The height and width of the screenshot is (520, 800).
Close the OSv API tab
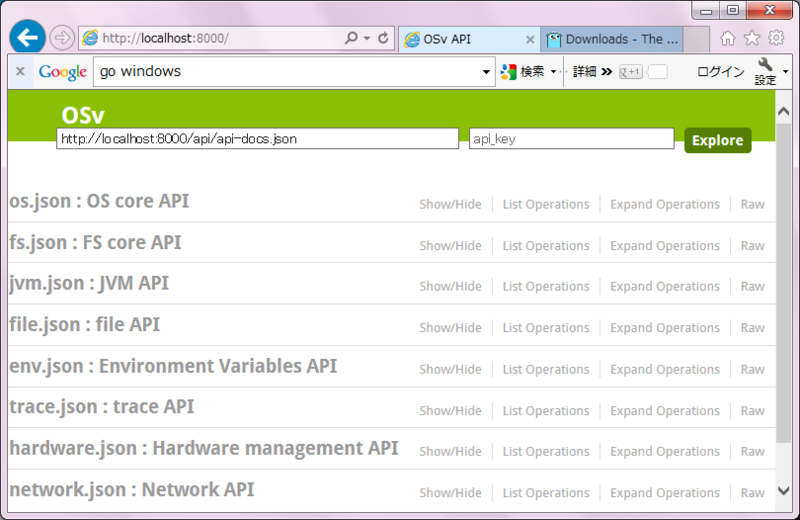[530, 39]
